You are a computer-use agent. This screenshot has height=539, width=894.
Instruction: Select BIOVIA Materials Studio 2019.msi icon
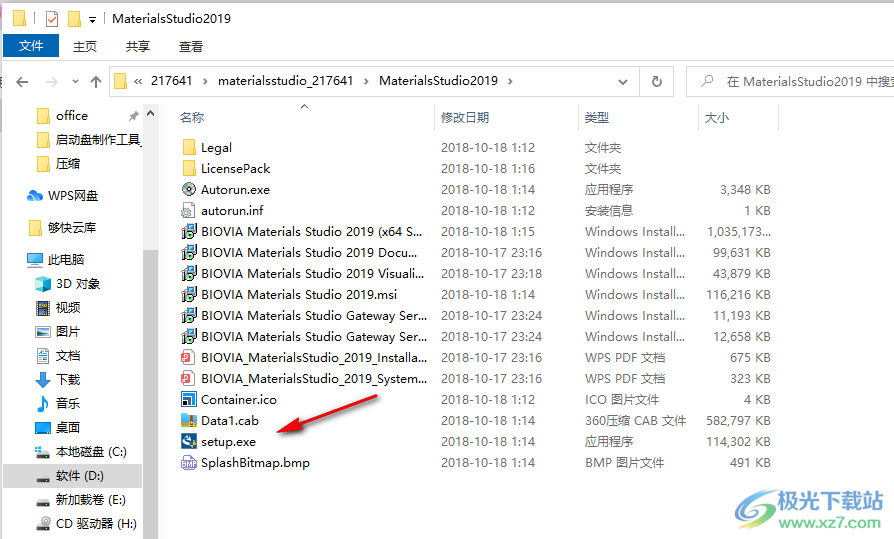coord(189,295)
